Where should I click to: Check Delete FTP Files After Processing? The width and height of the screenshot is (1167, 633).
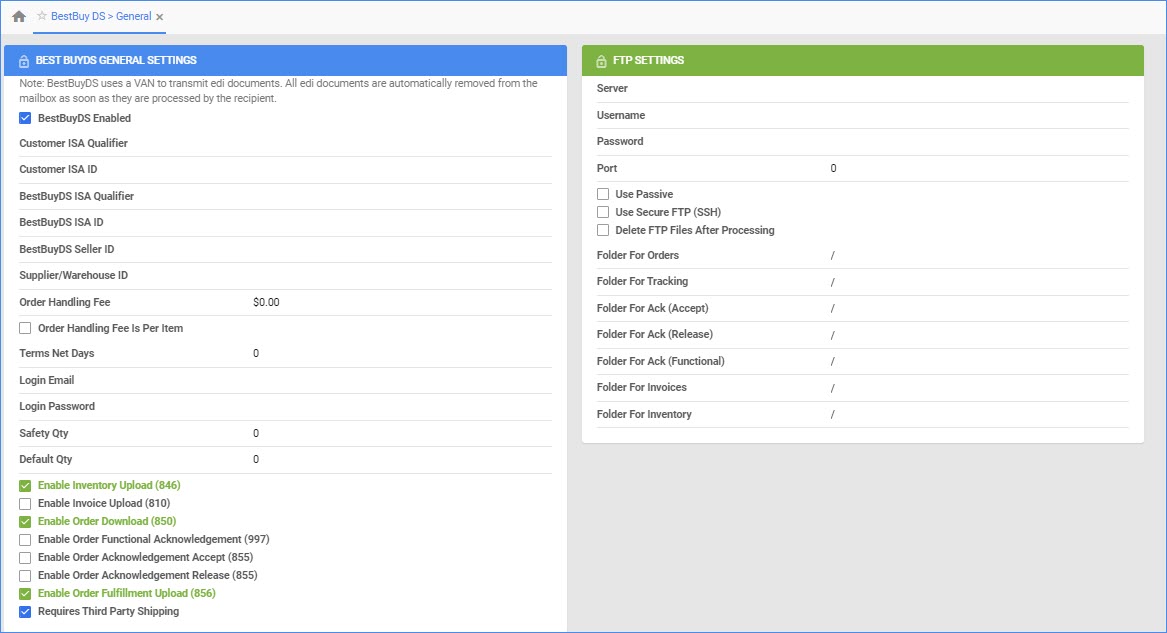(x=603, y=231)
